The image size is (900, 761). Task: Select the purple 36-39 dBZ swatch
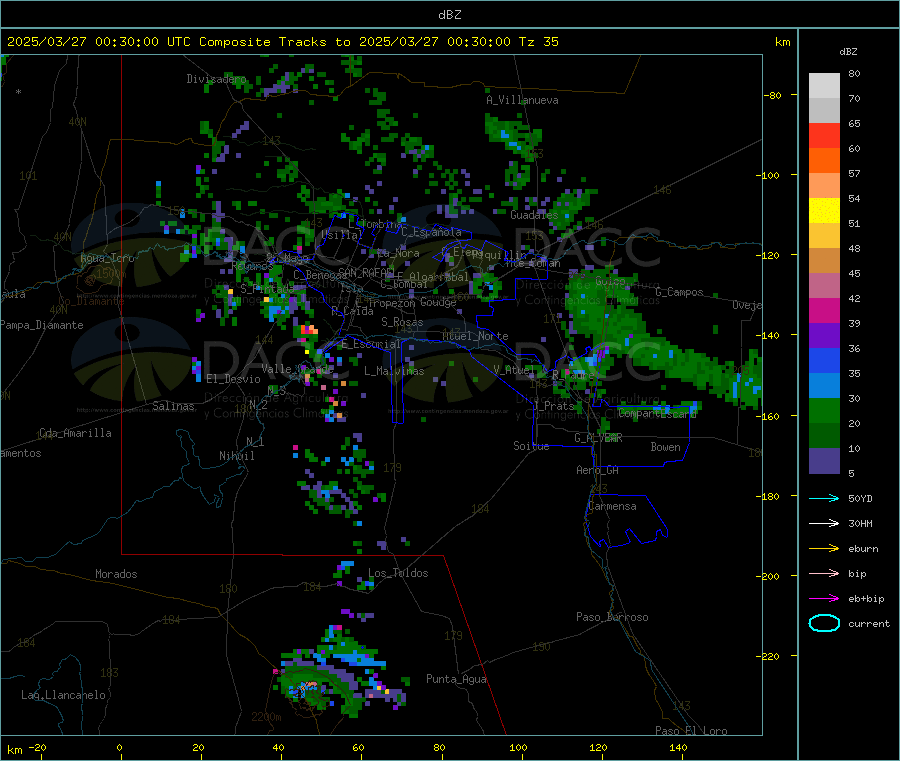[x=824, y=336]
